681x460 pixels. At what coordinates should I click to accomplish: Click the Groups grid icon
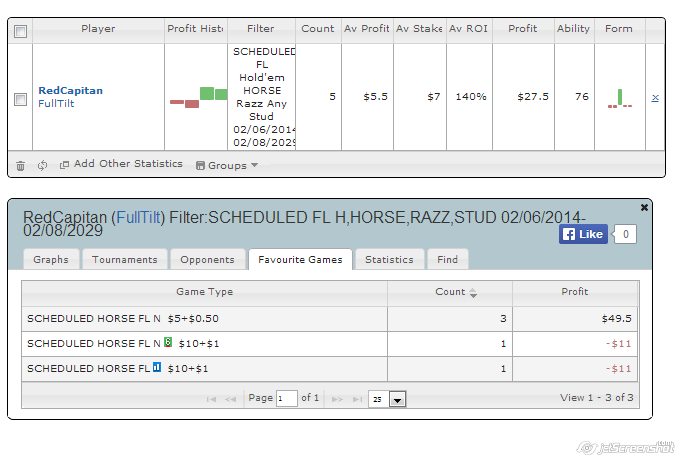tap(200, 165)
